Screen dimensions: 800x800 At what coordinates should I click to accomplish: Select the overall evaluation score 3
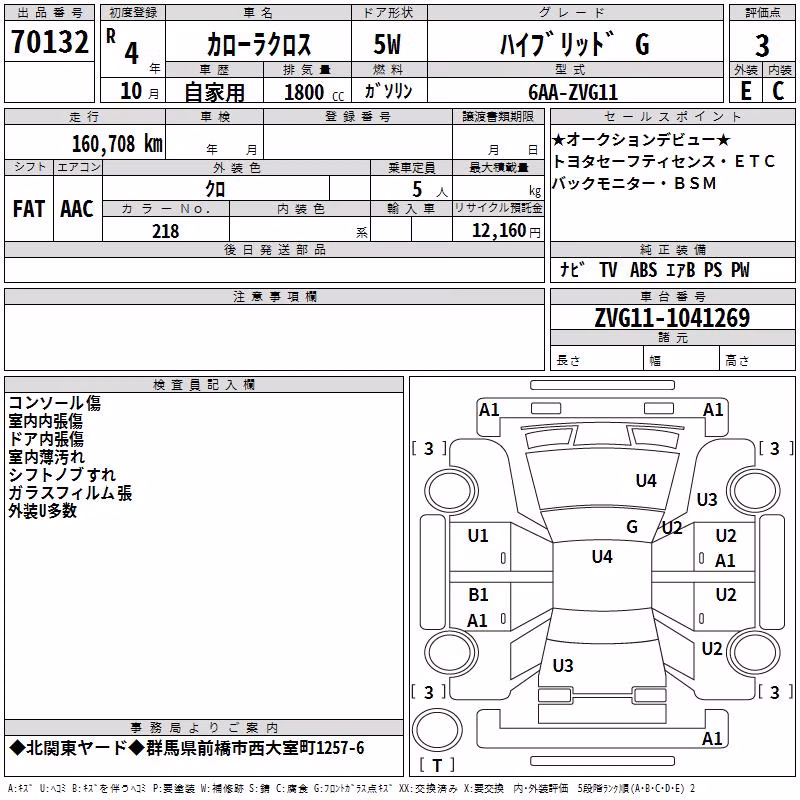click(762, 46)
